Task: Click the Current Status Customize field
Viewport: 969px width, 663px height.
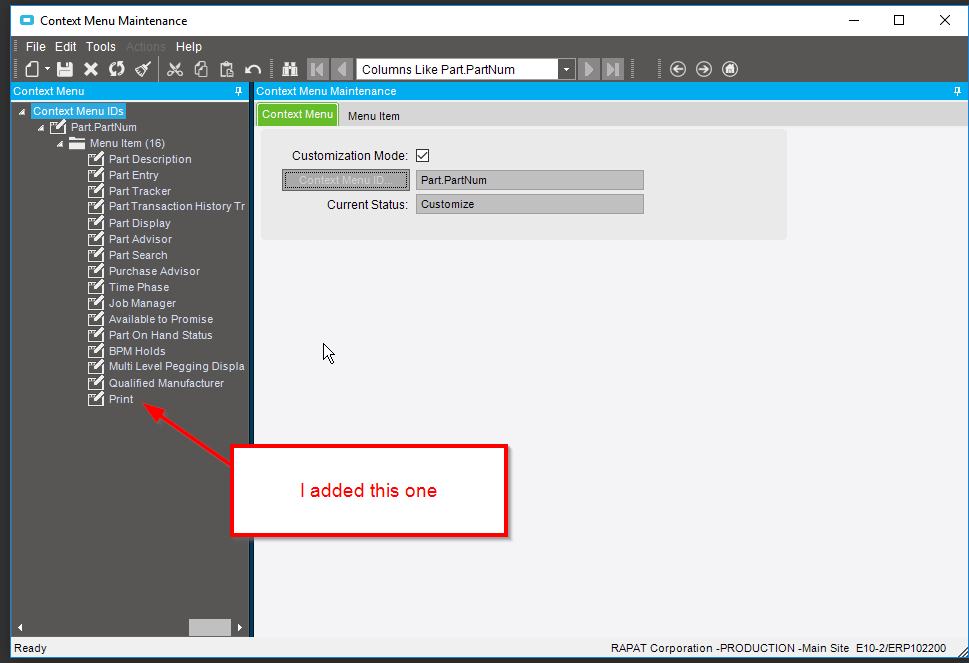Action: 530,205
